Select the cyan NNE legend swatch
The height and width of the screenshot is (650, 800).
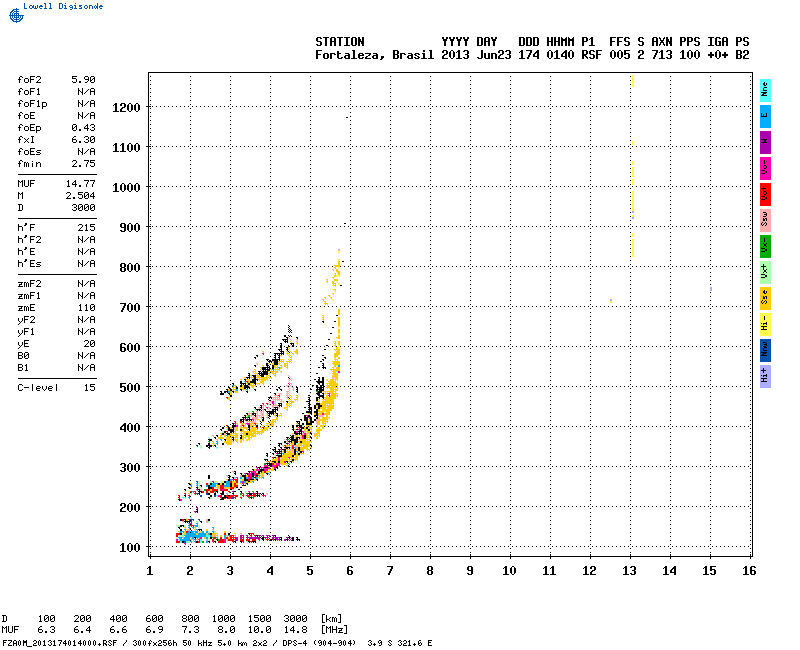[765, 90]
